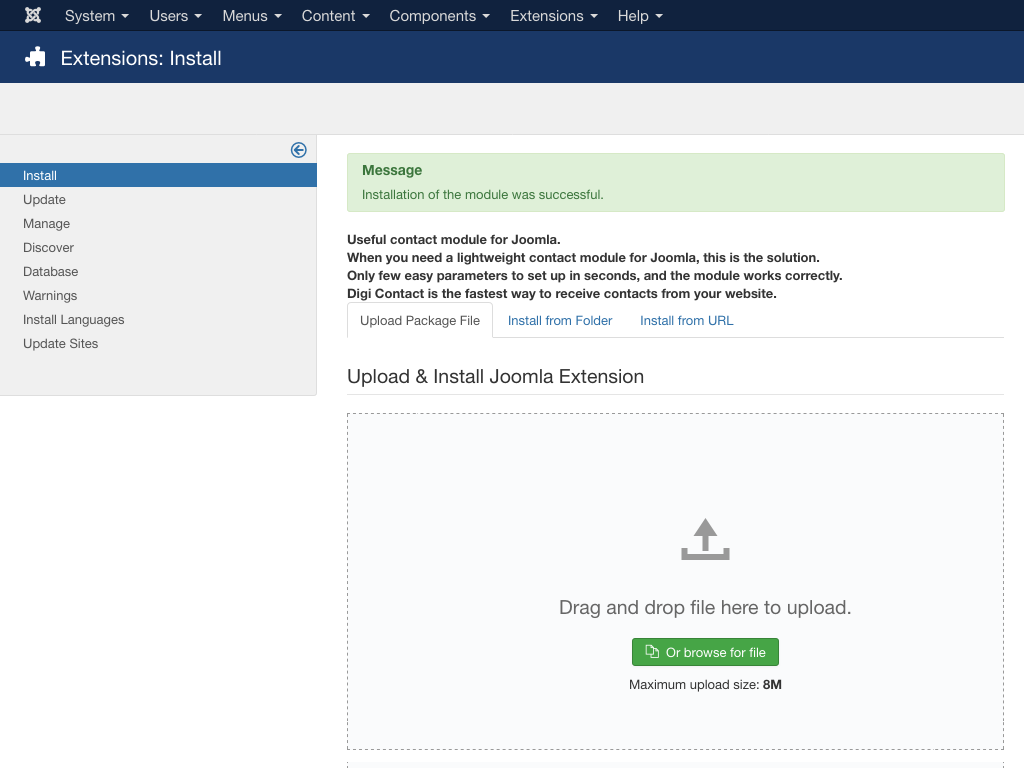Viewport: 1024px width, 768px height.
Task: Click the drag and drop upload area
Action: point(675,581)
